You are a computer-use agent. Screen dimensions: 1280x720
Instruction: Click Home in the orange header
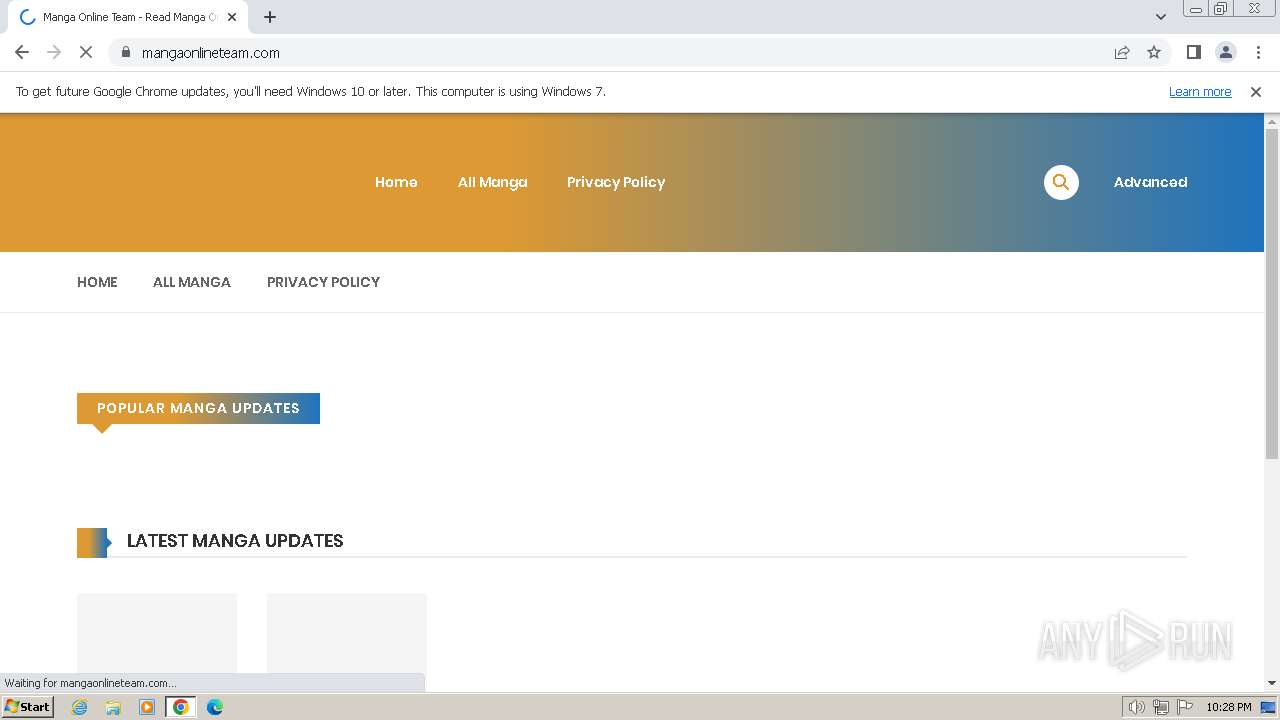[396, 182]
